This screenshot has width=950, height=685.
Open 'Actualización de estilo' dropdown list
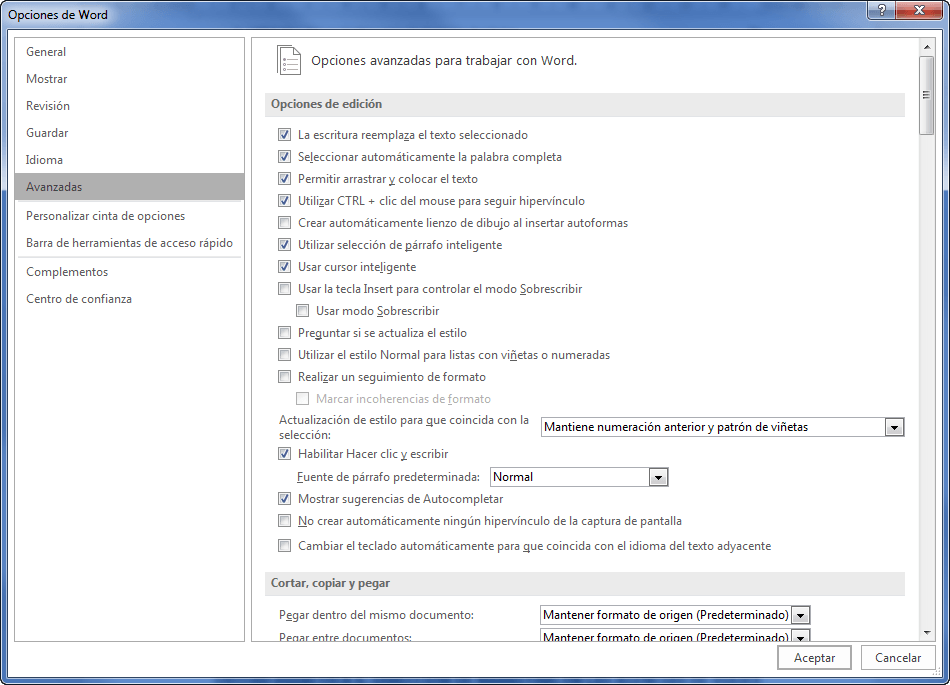click(x=894, y=427)
